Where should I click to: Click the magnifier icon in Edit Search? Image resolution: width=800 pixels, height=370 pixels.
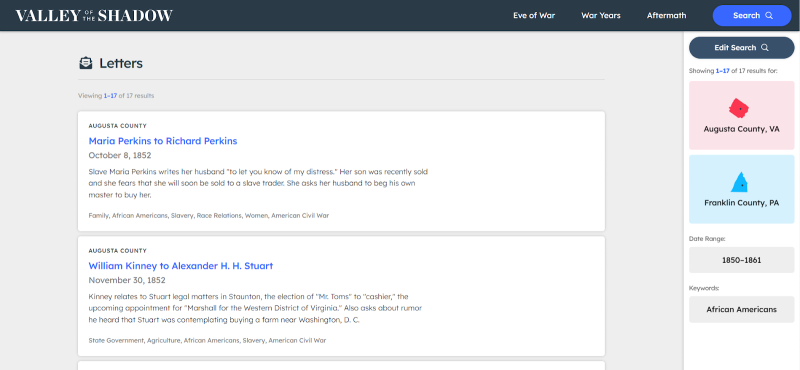tap(765, 47)
